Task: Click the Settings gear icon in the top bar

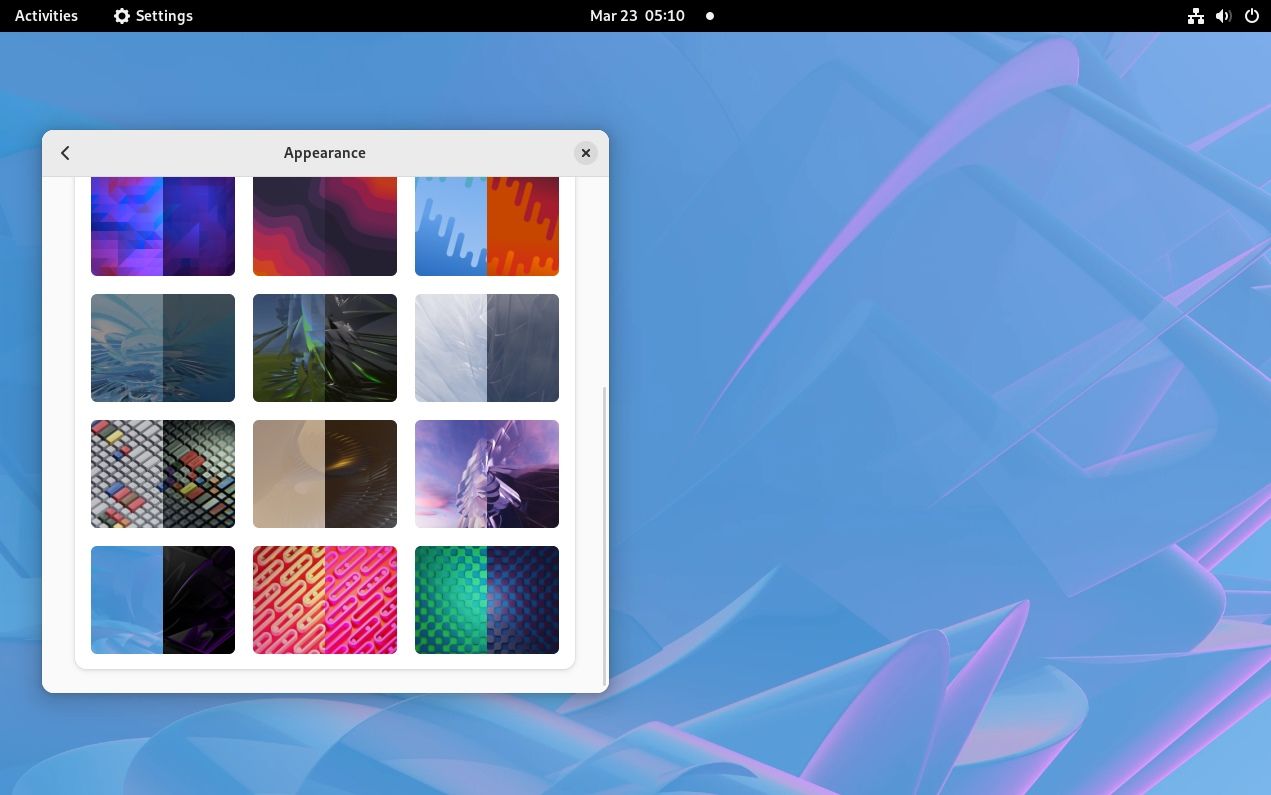Action: 121,15
